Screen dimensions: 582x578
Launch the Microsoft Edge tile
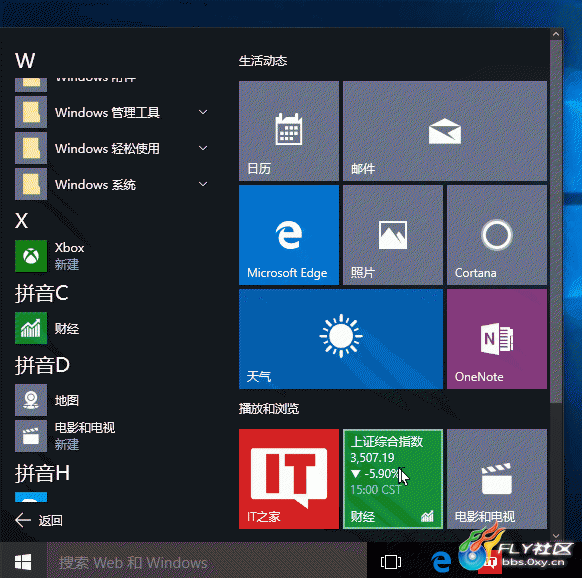tap(289, 235)
